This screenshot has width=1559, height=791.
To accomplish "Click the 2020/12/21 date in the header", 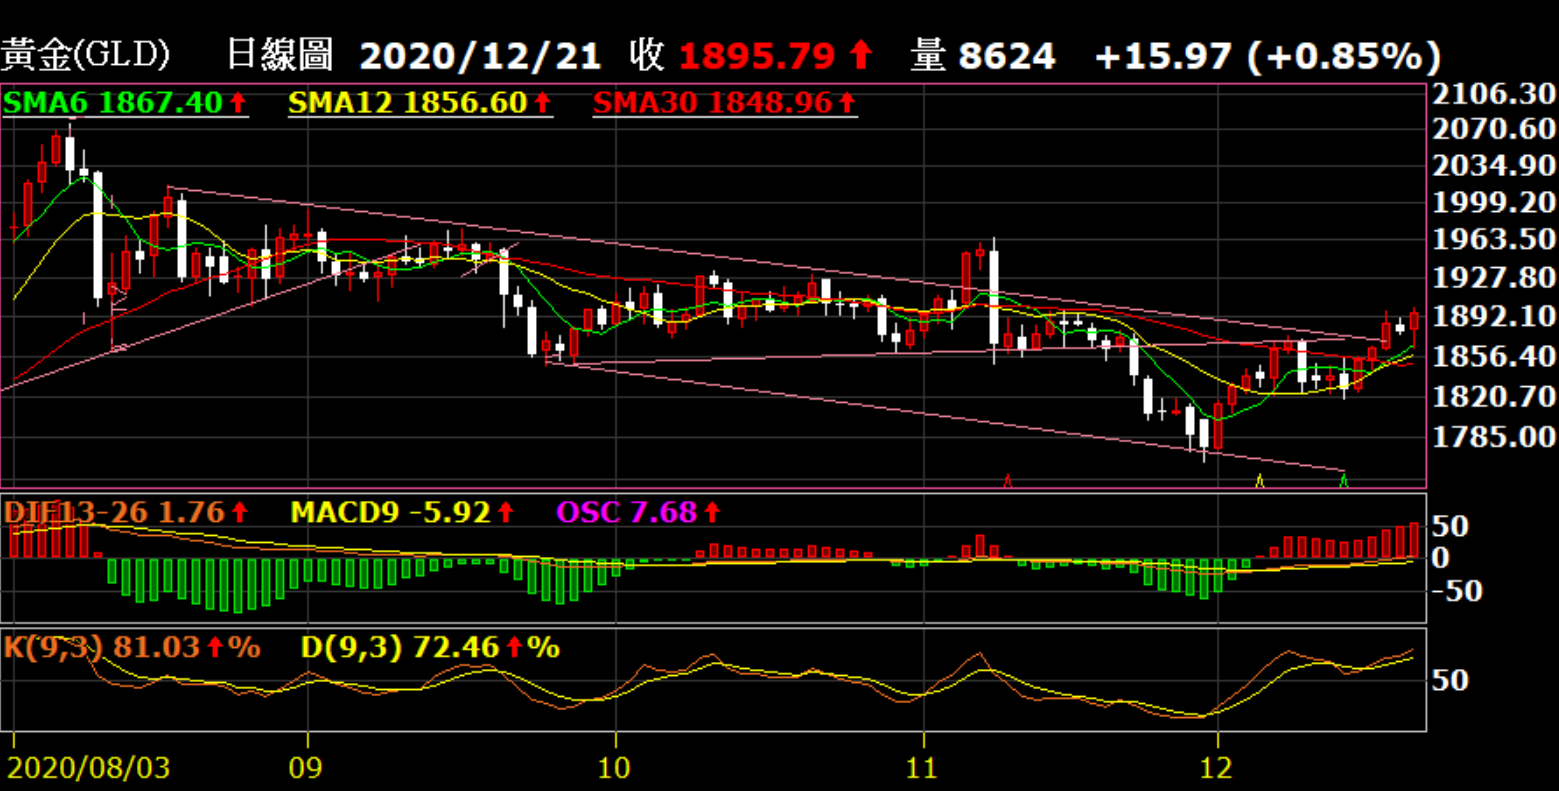I will [x=480, y=56].
